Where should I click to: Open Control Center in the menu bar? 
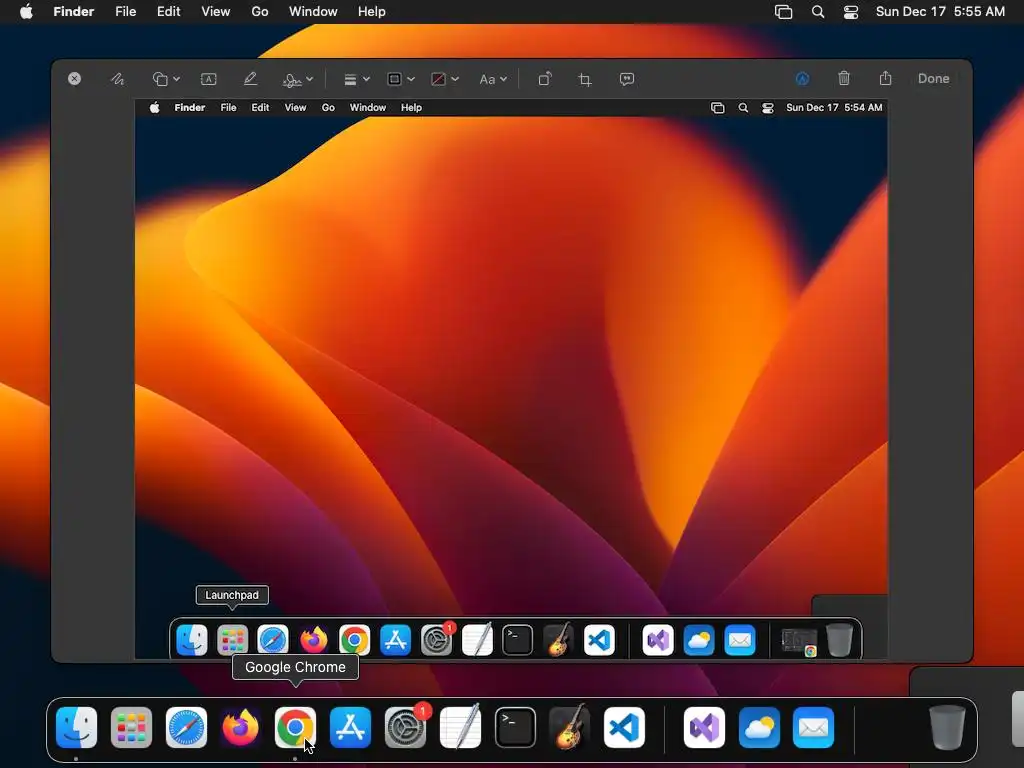[851, 12]
